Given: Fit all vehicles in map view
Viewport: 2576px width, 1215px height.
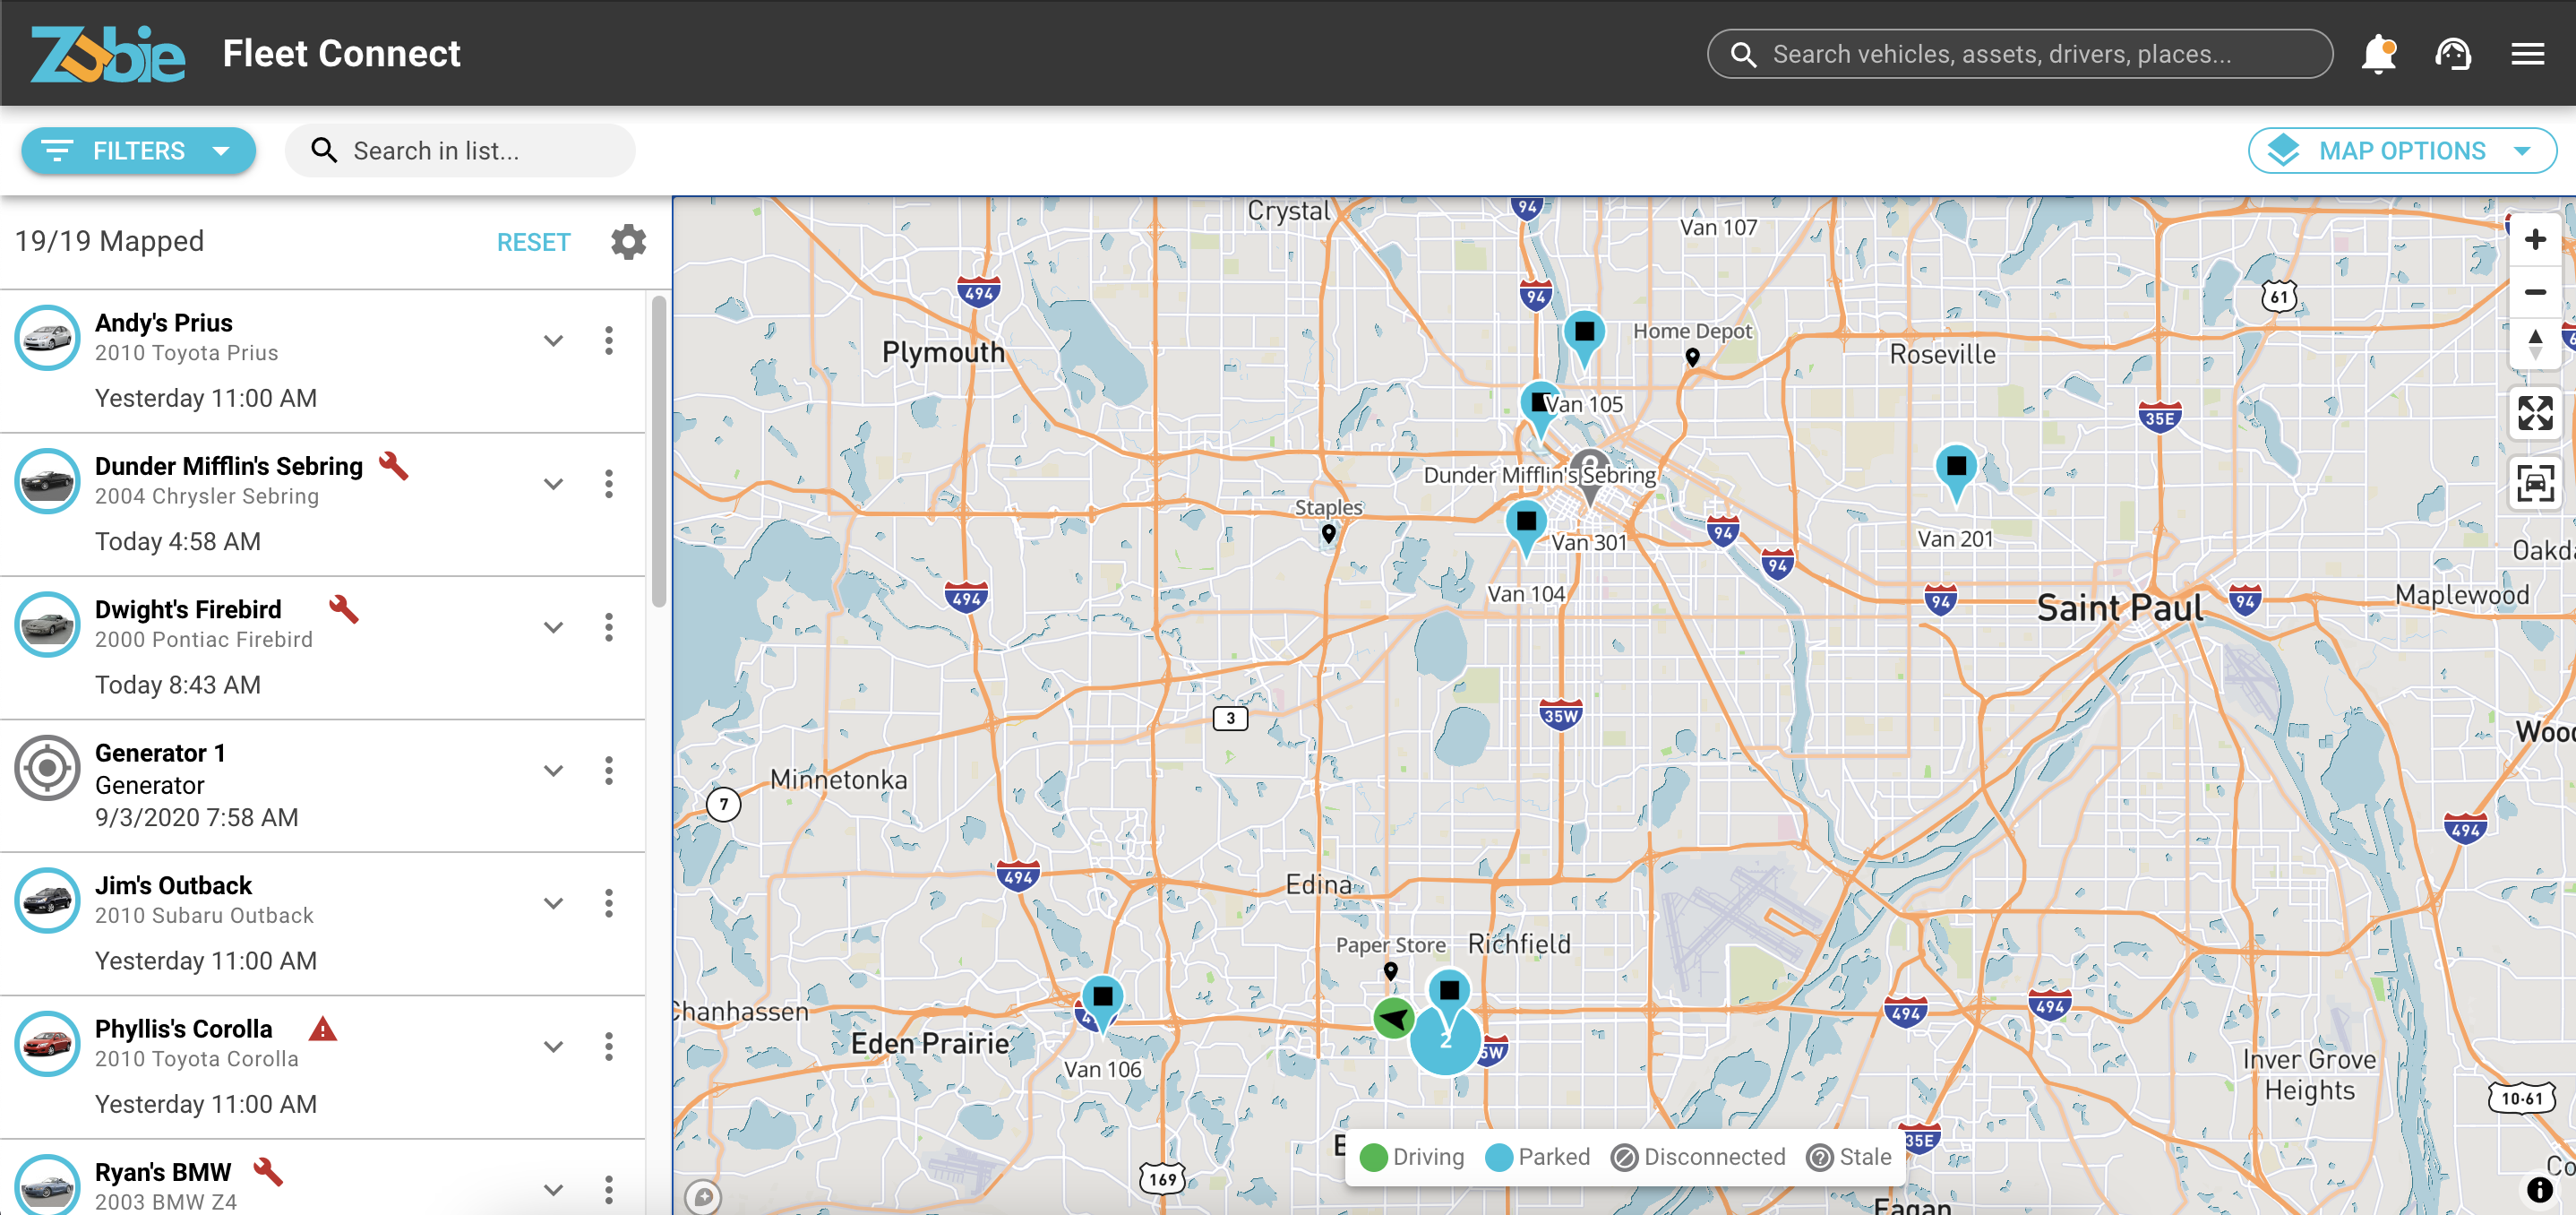Looking at the screenshot, I should (2534, 413).
